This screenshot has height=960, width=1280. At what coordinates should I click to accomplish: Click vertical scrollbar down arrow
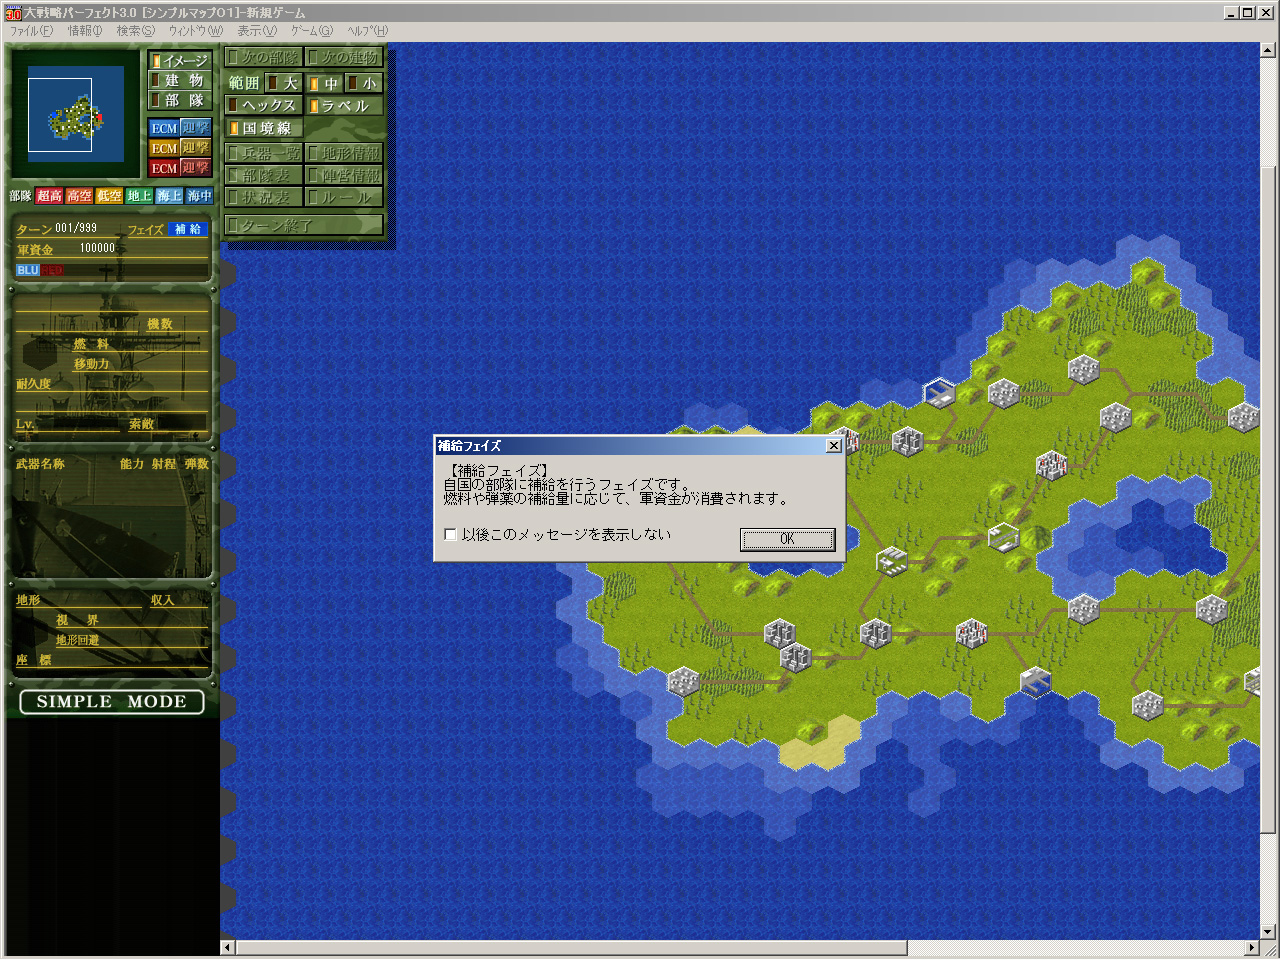(x=1269, y=932)
